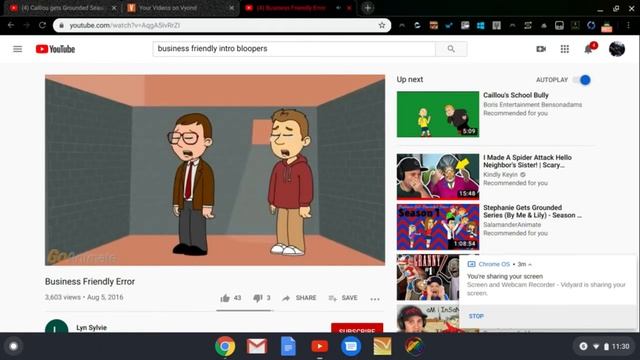Open Google Docs from the shelf

tap(288, 347)
